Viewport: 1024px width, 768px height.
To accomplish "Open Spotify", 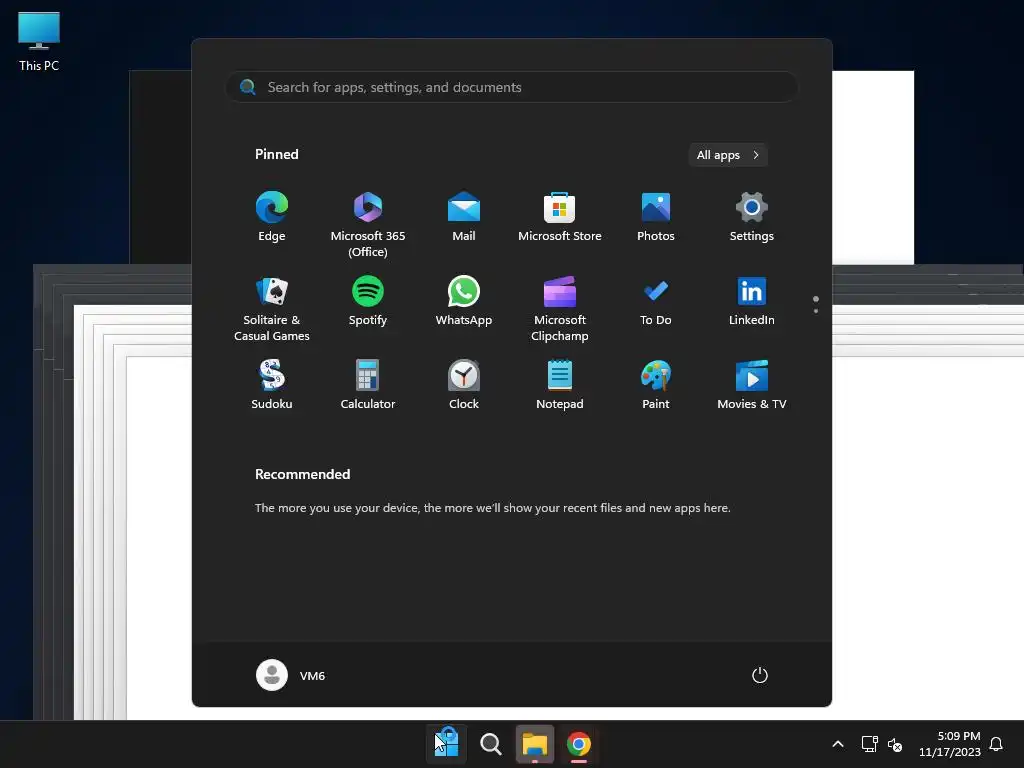I will 368,301.
